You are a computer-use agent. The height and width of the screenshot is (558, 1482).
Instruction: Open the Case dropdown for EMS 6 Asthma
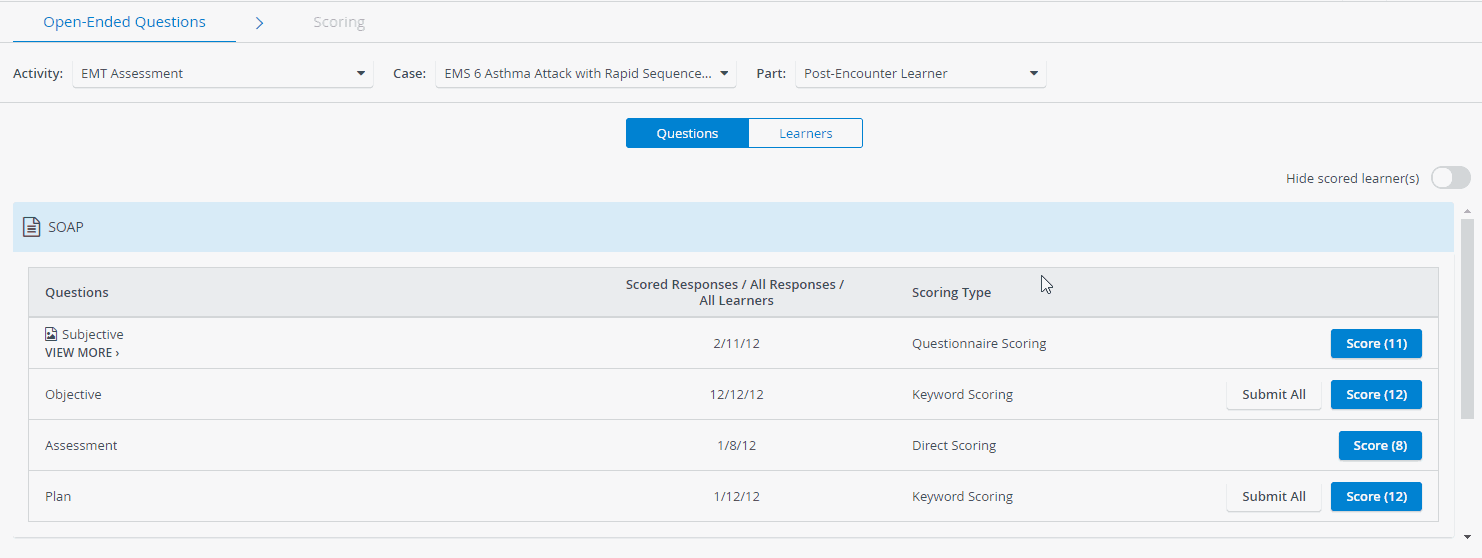click(x=585, y=73)
